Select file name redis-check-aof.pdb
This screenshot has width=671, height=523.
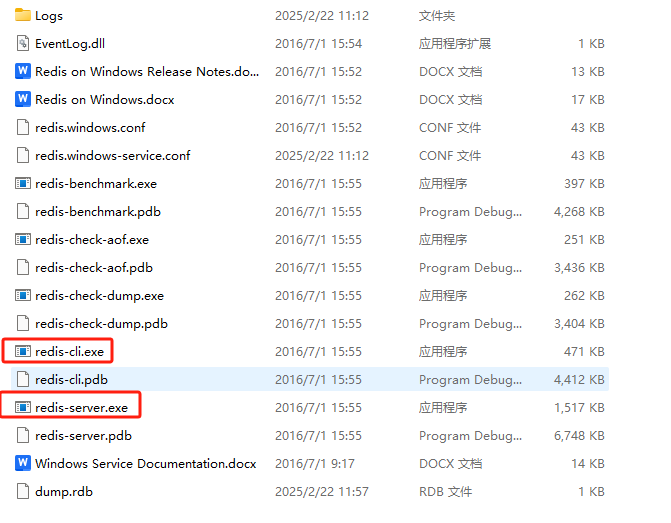94,268
